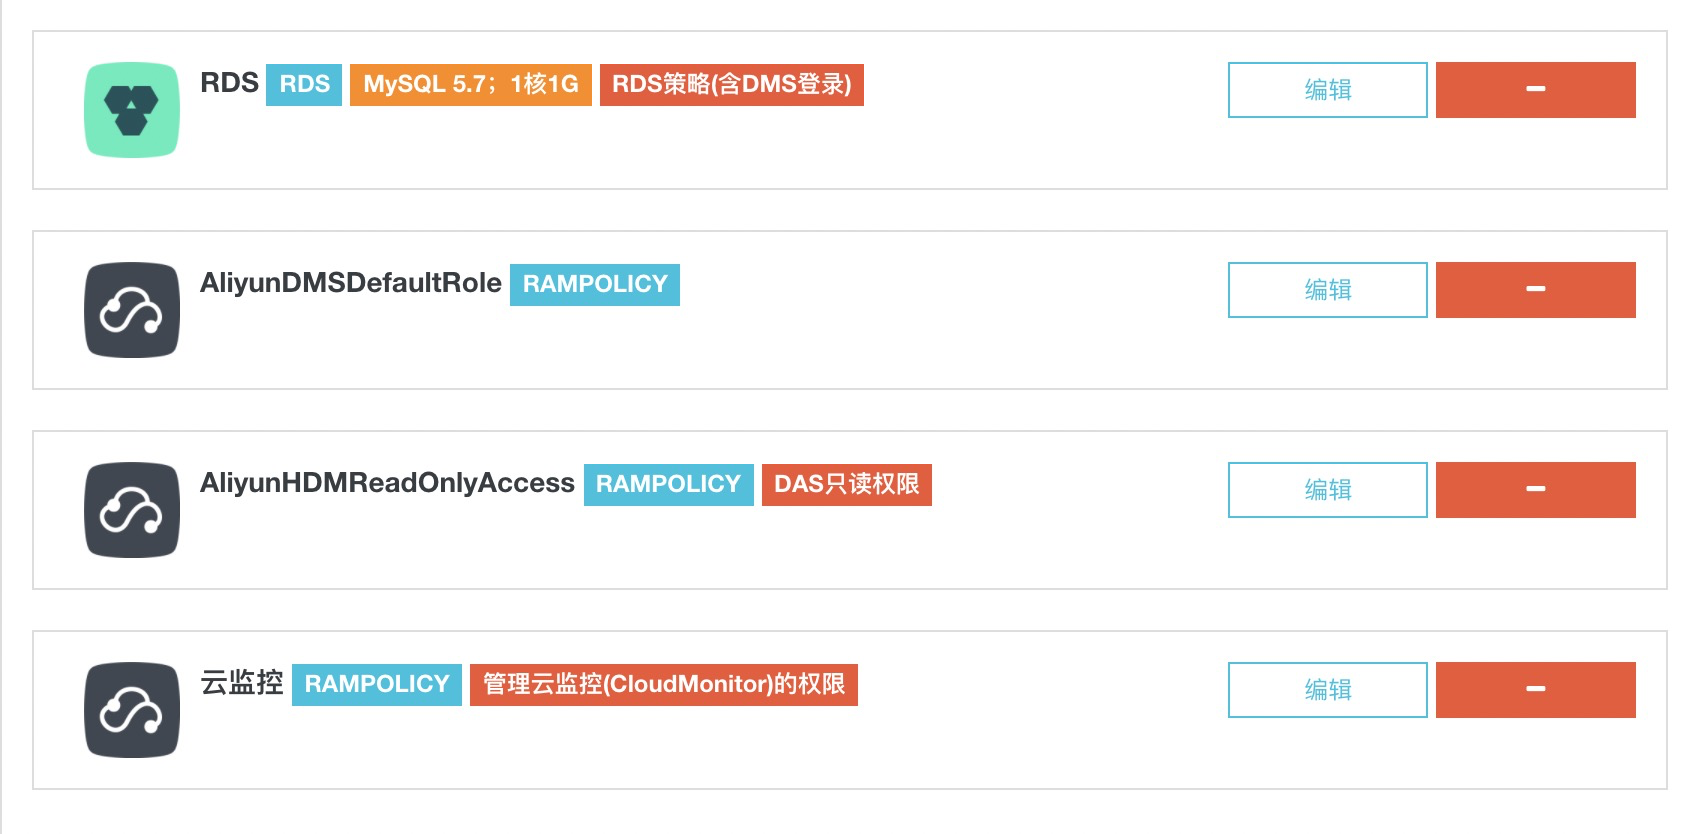The width and height of the screenshot is (1692, 834).
Task: Select the 管理云监控(CloudMonitor)的权限 tag
Action: (663, 684)
